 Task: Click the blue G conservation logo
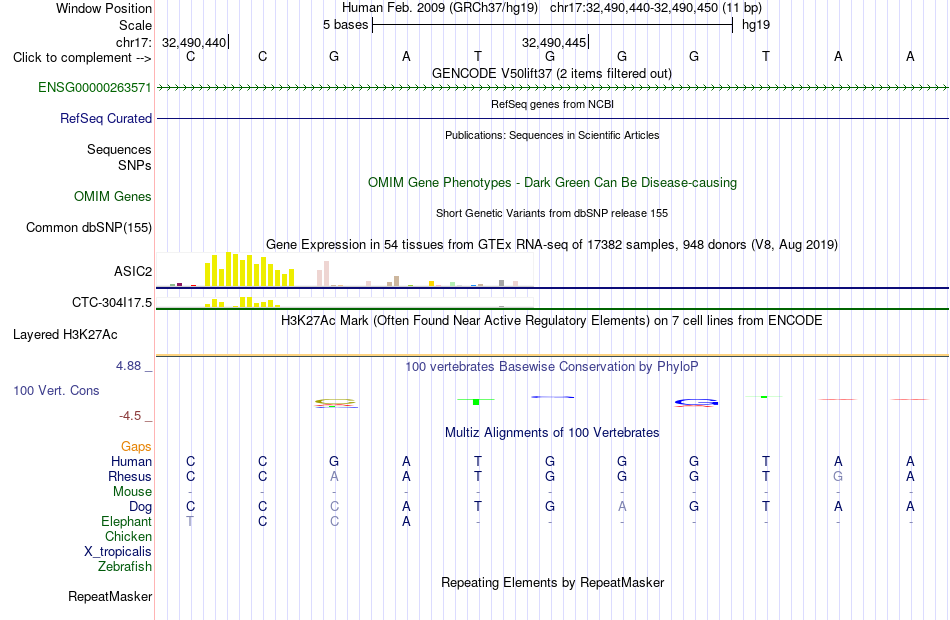[x=696, y=402]
